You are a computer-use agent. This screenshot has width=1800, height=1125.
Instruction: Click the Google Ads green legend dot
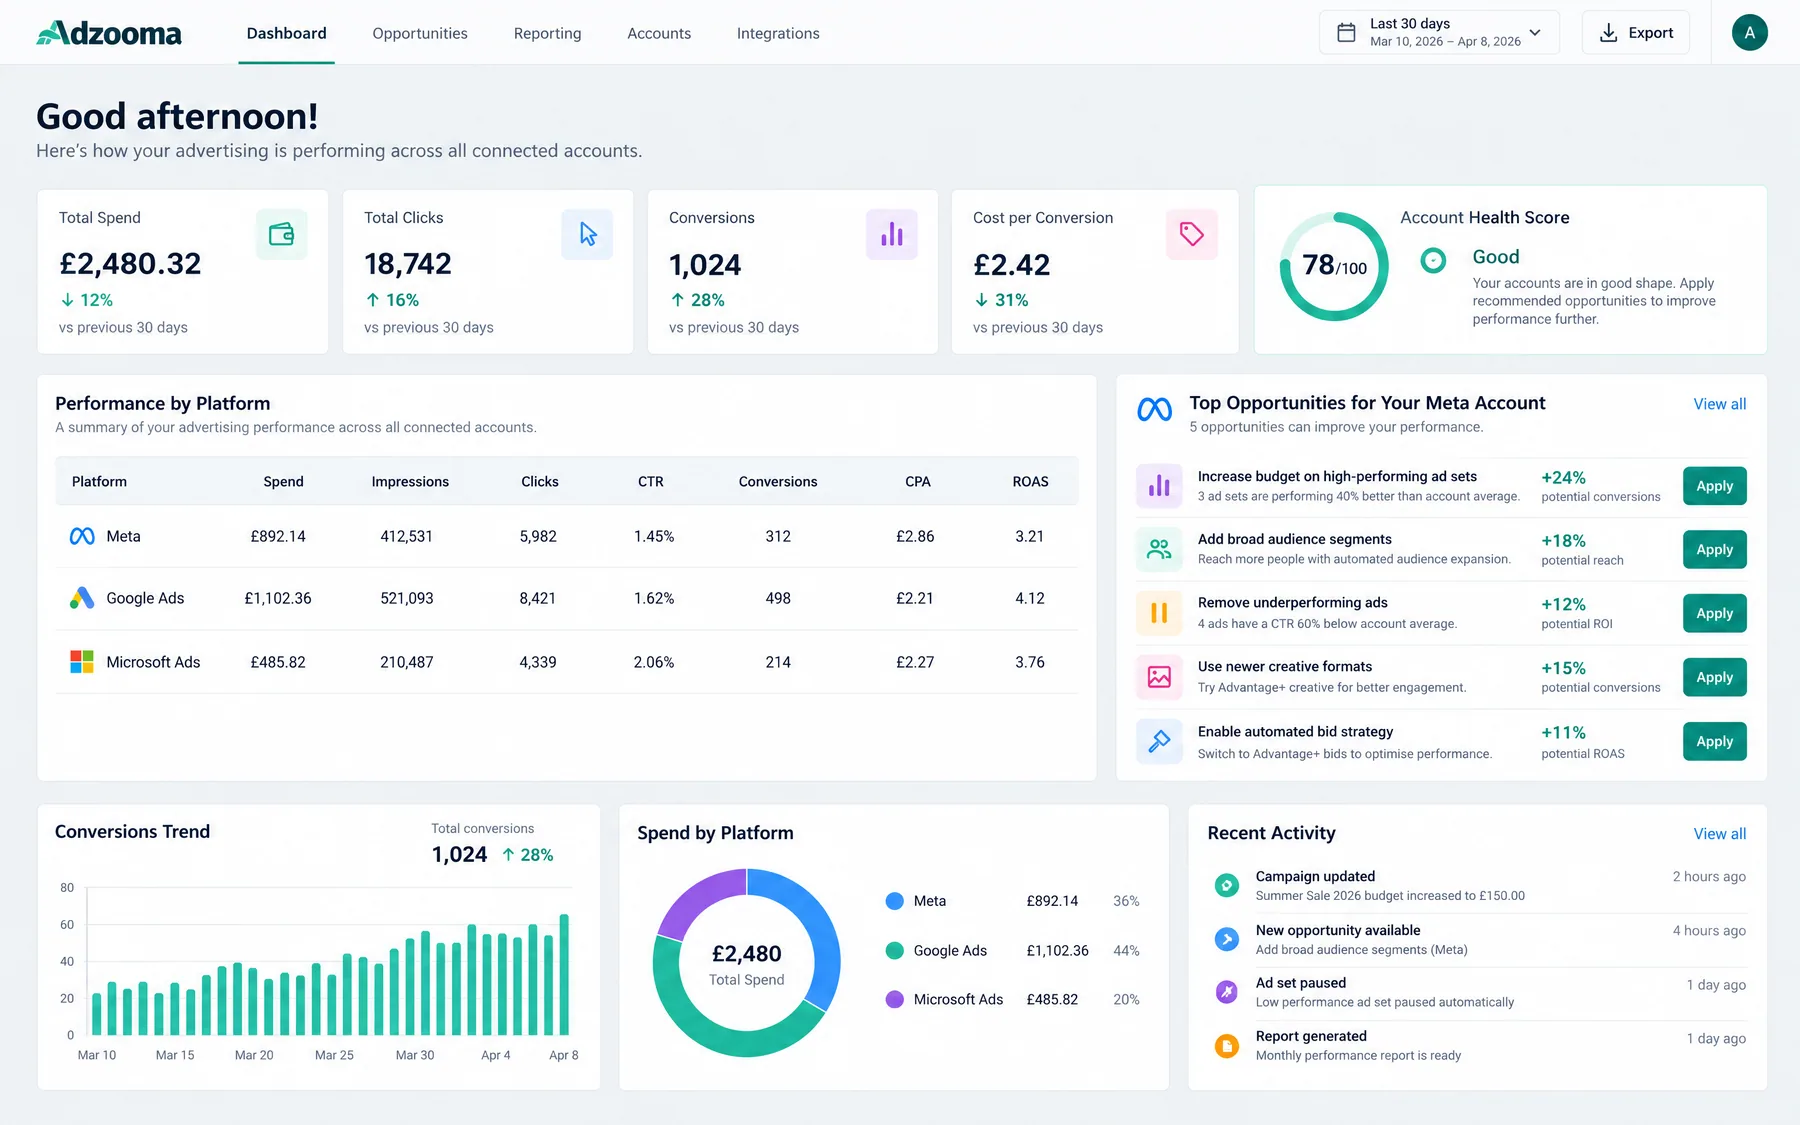click(x=895, y=950)
